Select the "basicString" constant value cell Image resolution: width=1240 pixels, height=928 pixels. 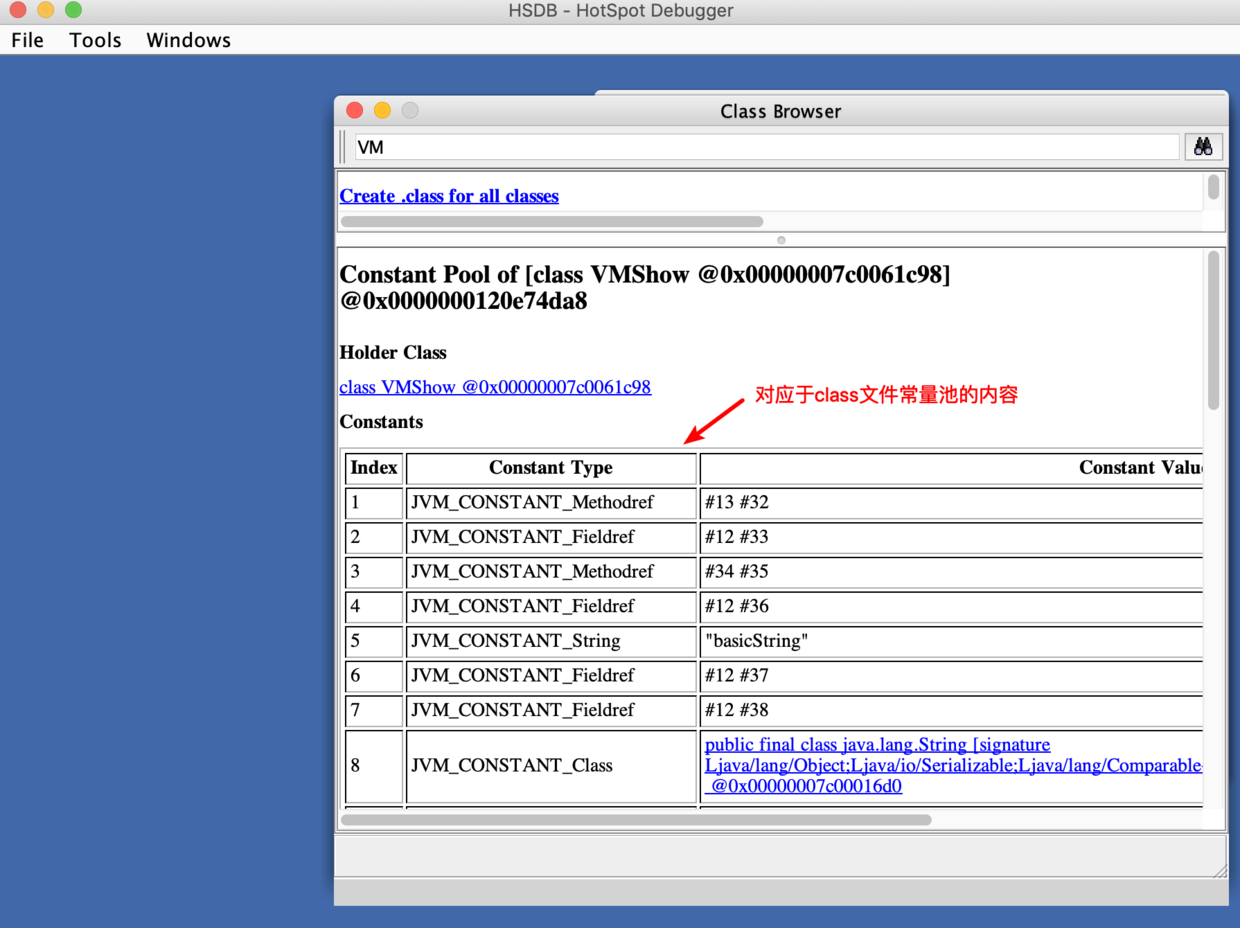point(950,641)
